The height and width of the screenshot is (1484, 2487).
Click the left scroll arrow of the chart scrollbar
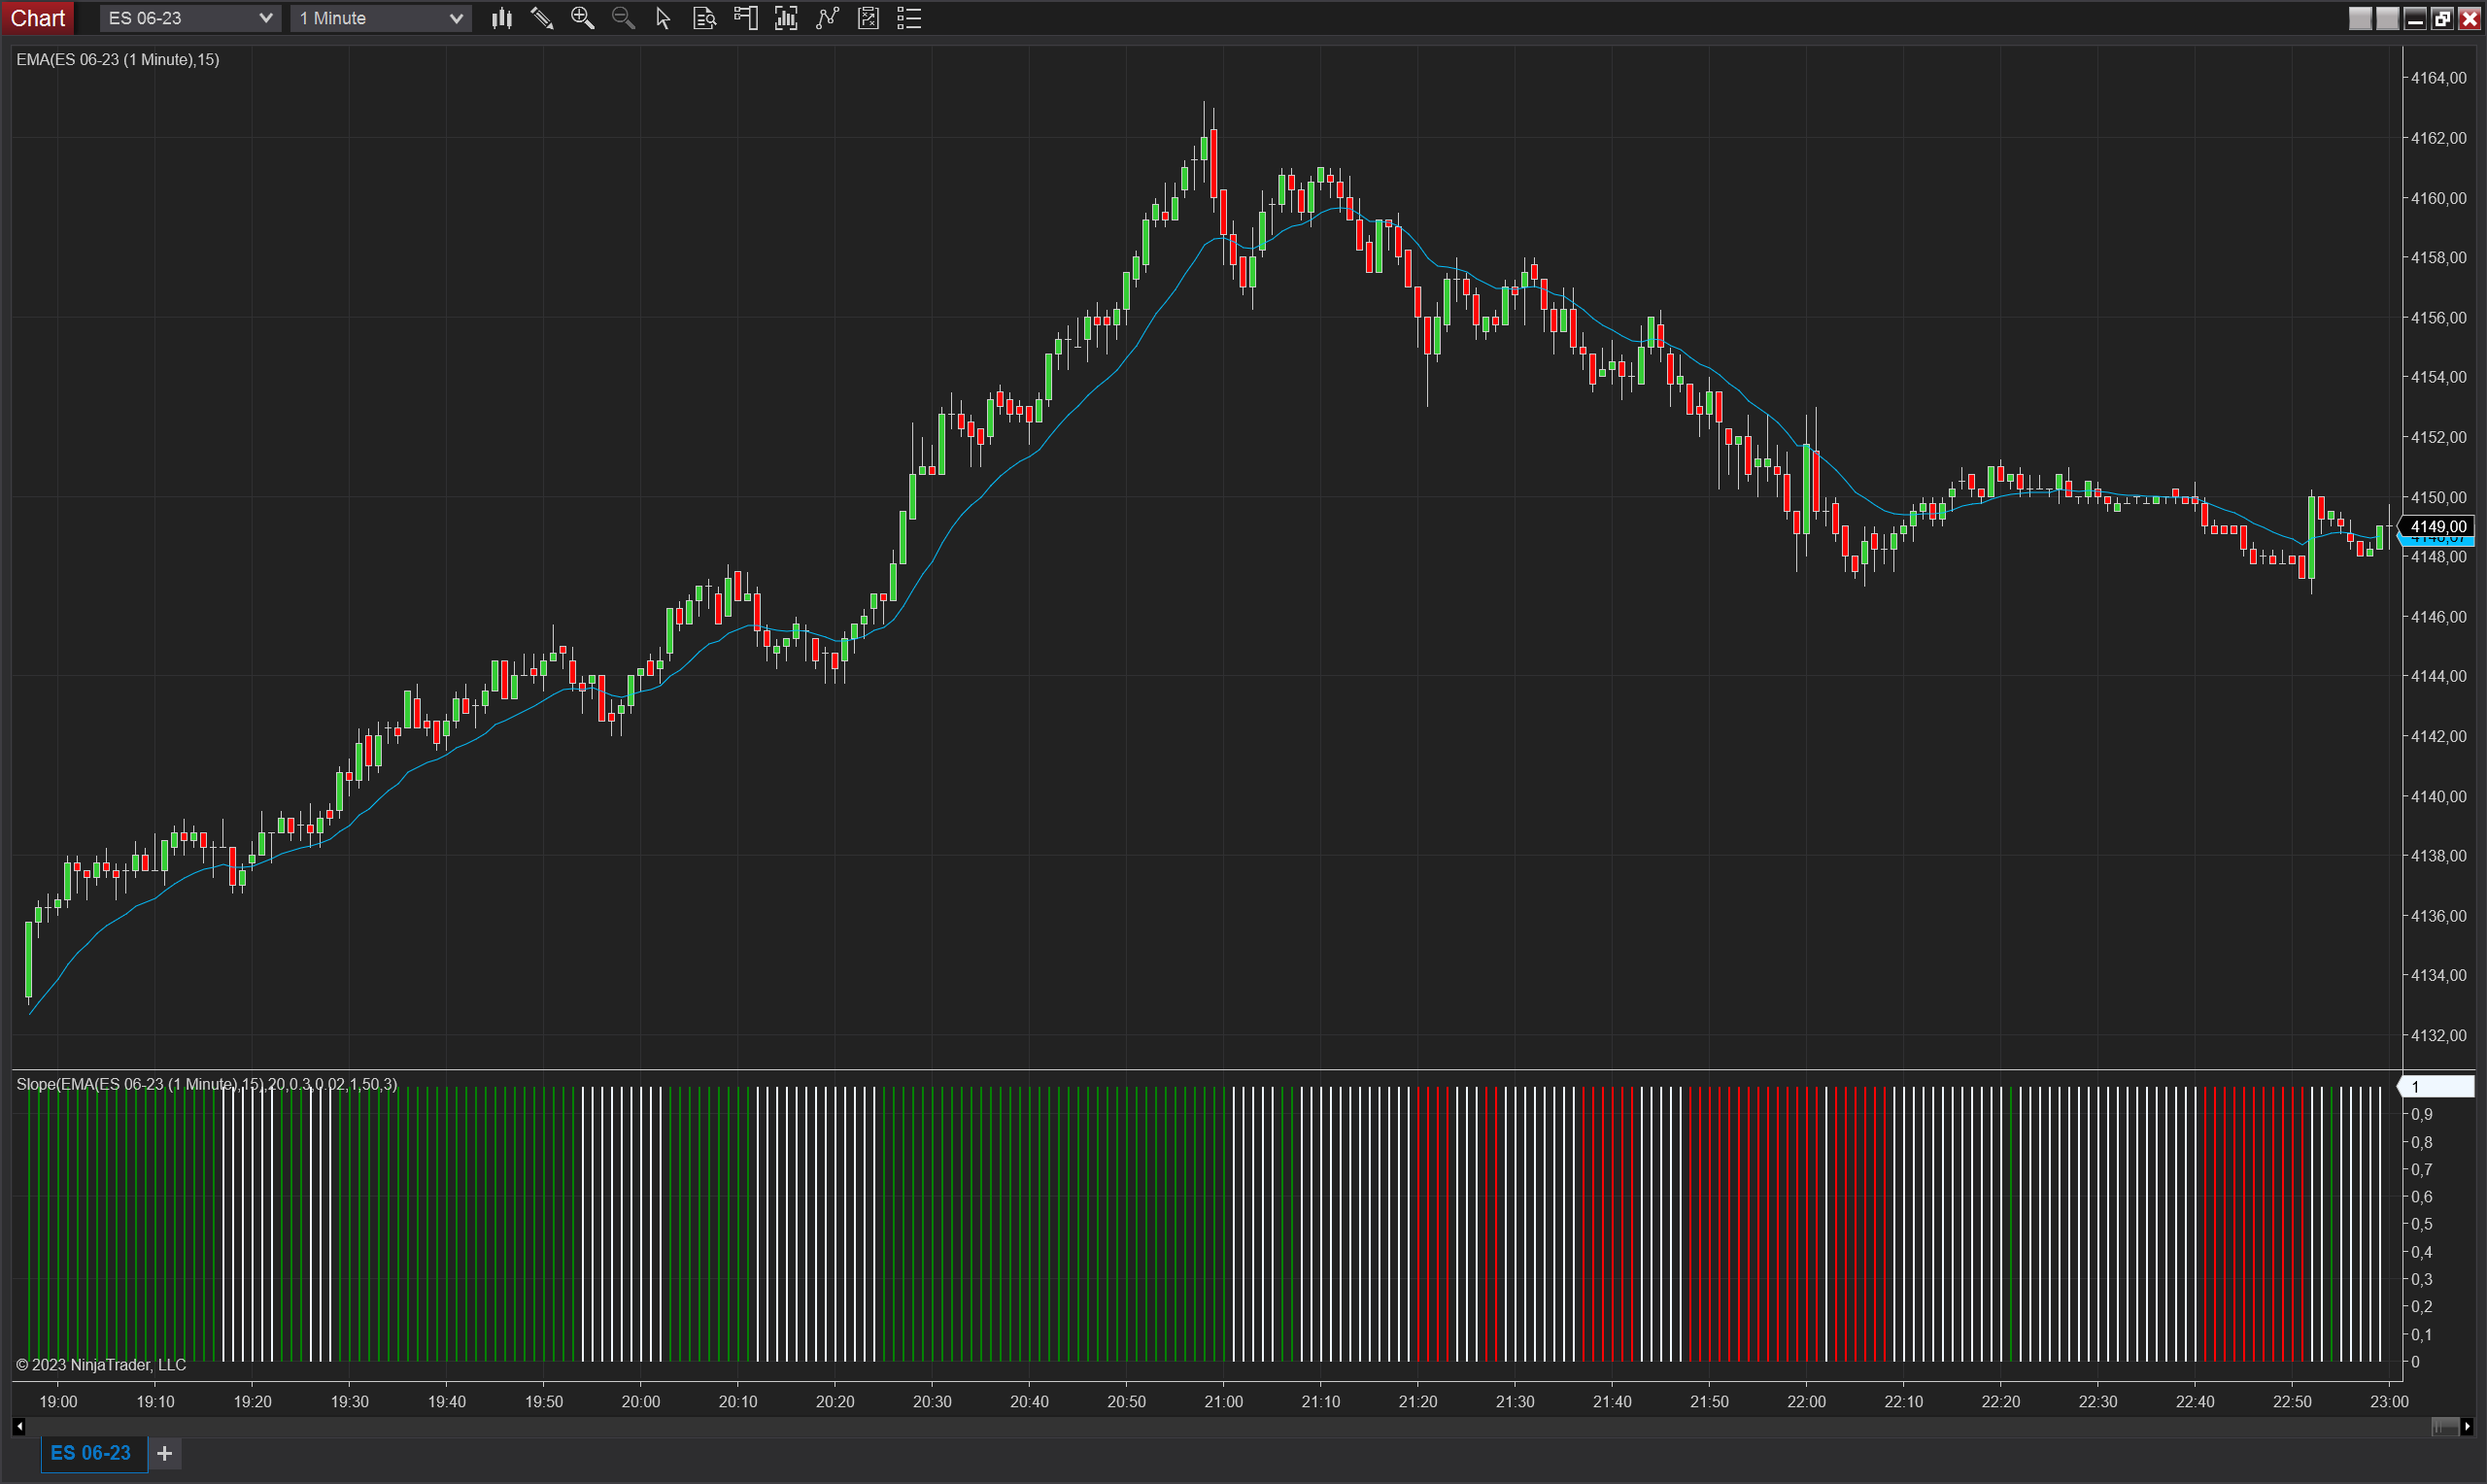tap(19, 1427)
